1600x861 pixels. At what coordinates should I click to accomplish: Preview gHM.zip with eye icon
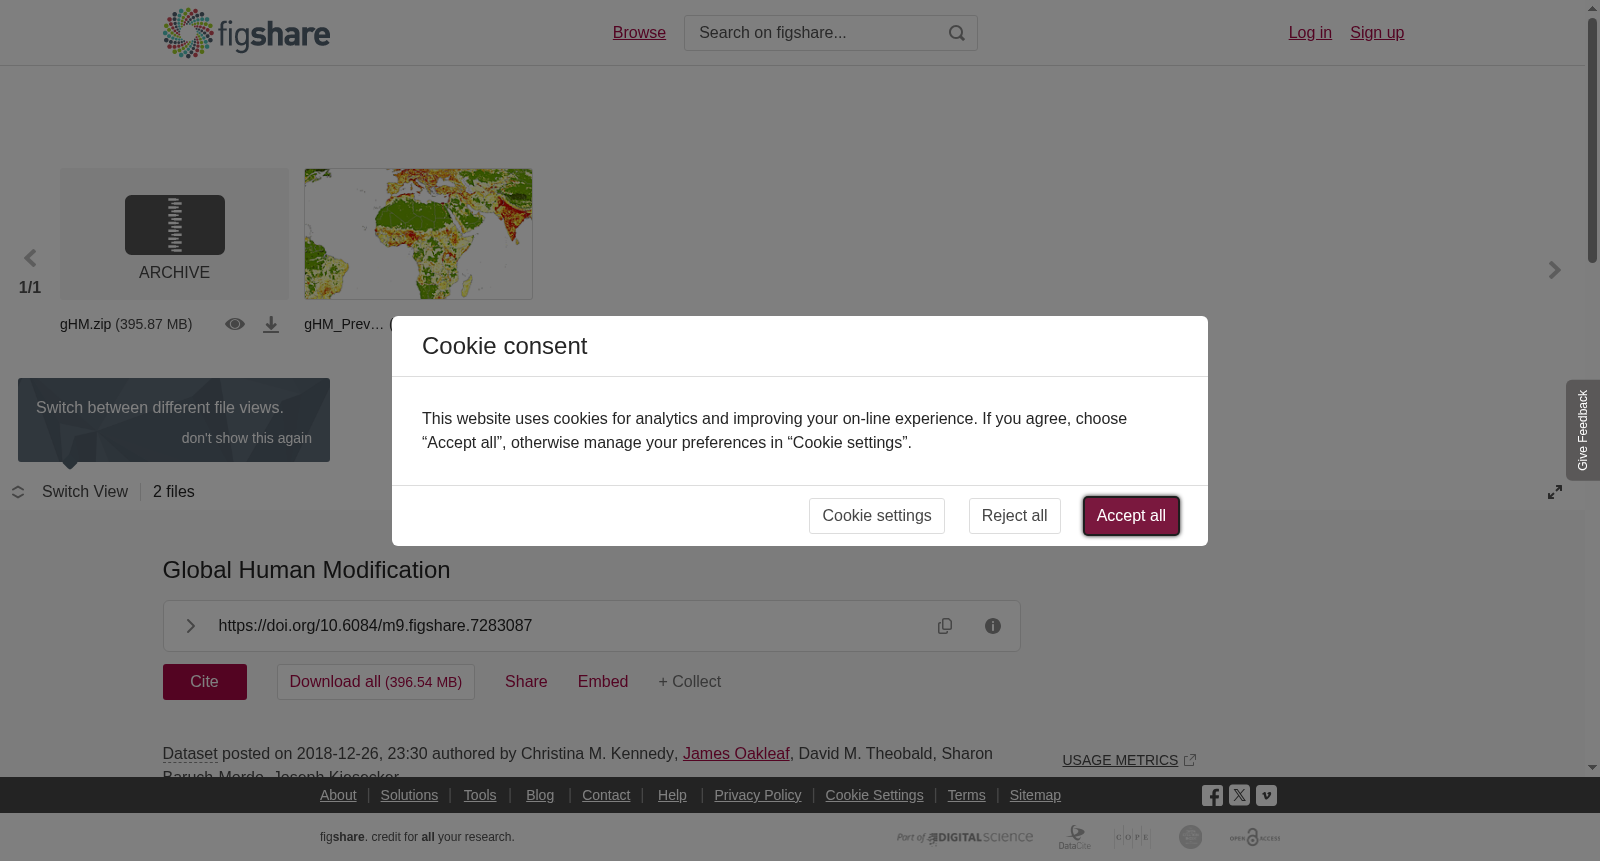235,324
